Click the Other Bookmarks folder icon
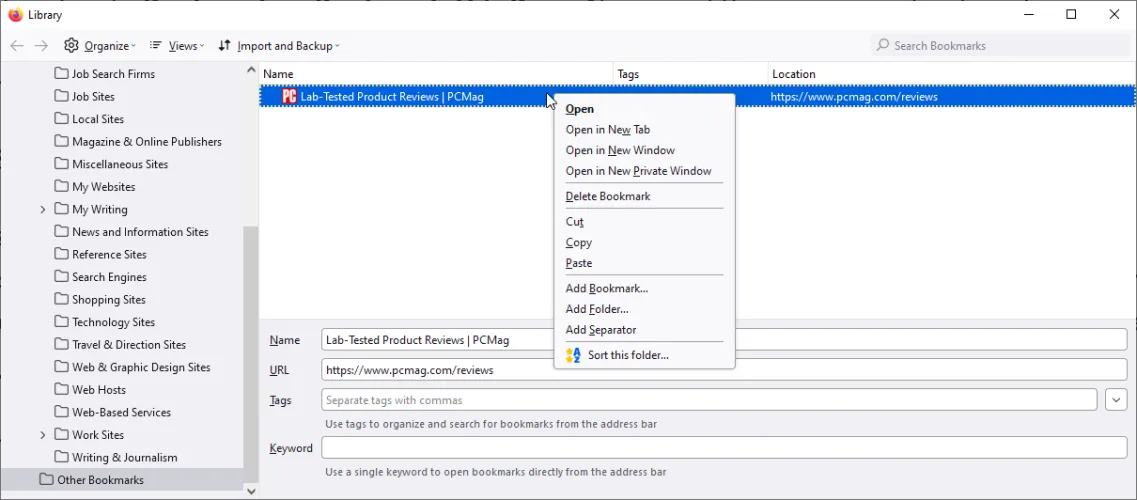Screen dimensions: 1137x500 click(x=46, y=480)
